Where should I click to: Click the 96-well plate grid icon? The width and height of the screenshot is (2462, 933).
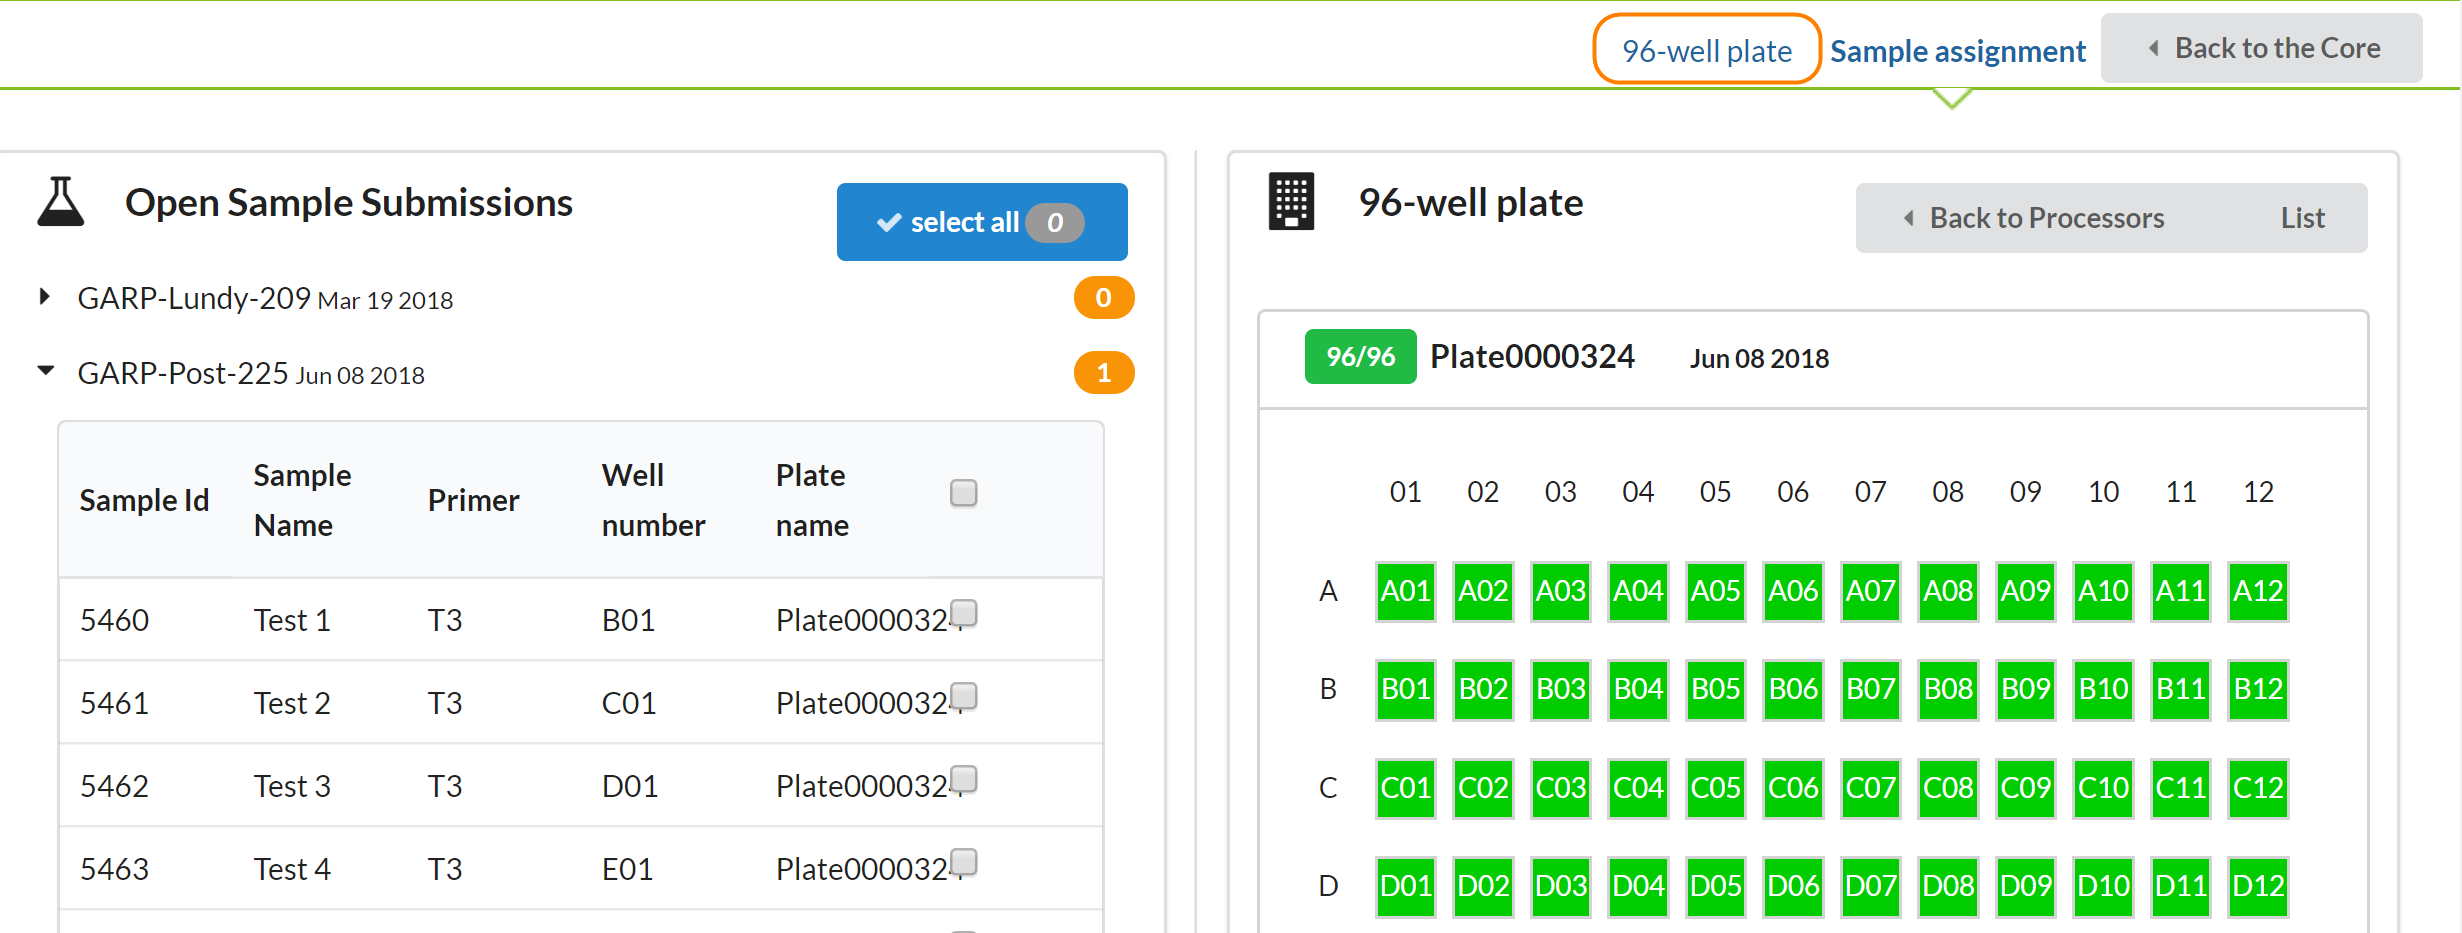[x=1290, y=201]
